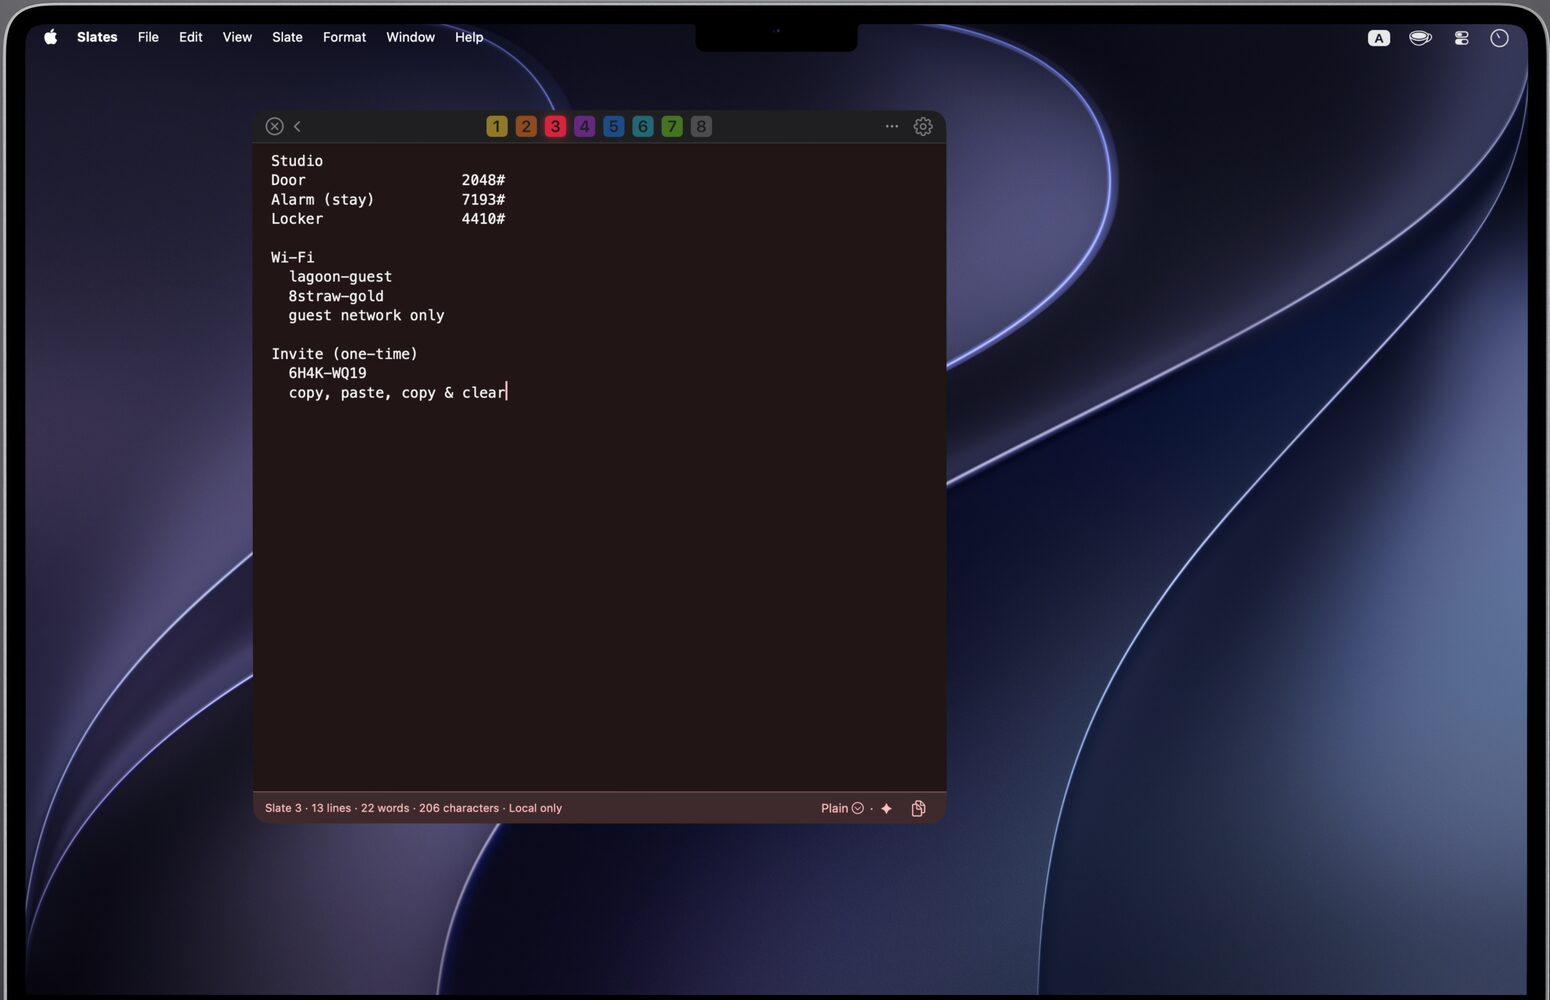1550x1000 pixels.
Task: Click the Door code '2048#'
Action: 483,180
